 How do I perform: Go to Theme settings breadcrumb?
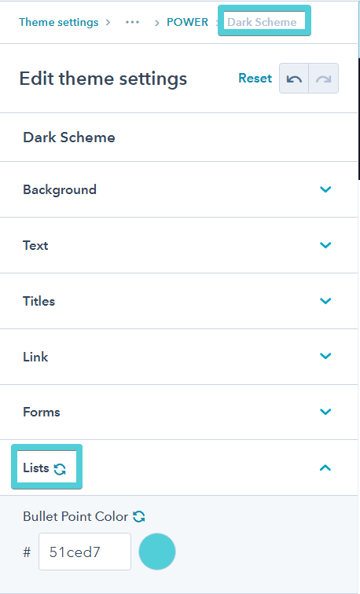click(59, 22)
